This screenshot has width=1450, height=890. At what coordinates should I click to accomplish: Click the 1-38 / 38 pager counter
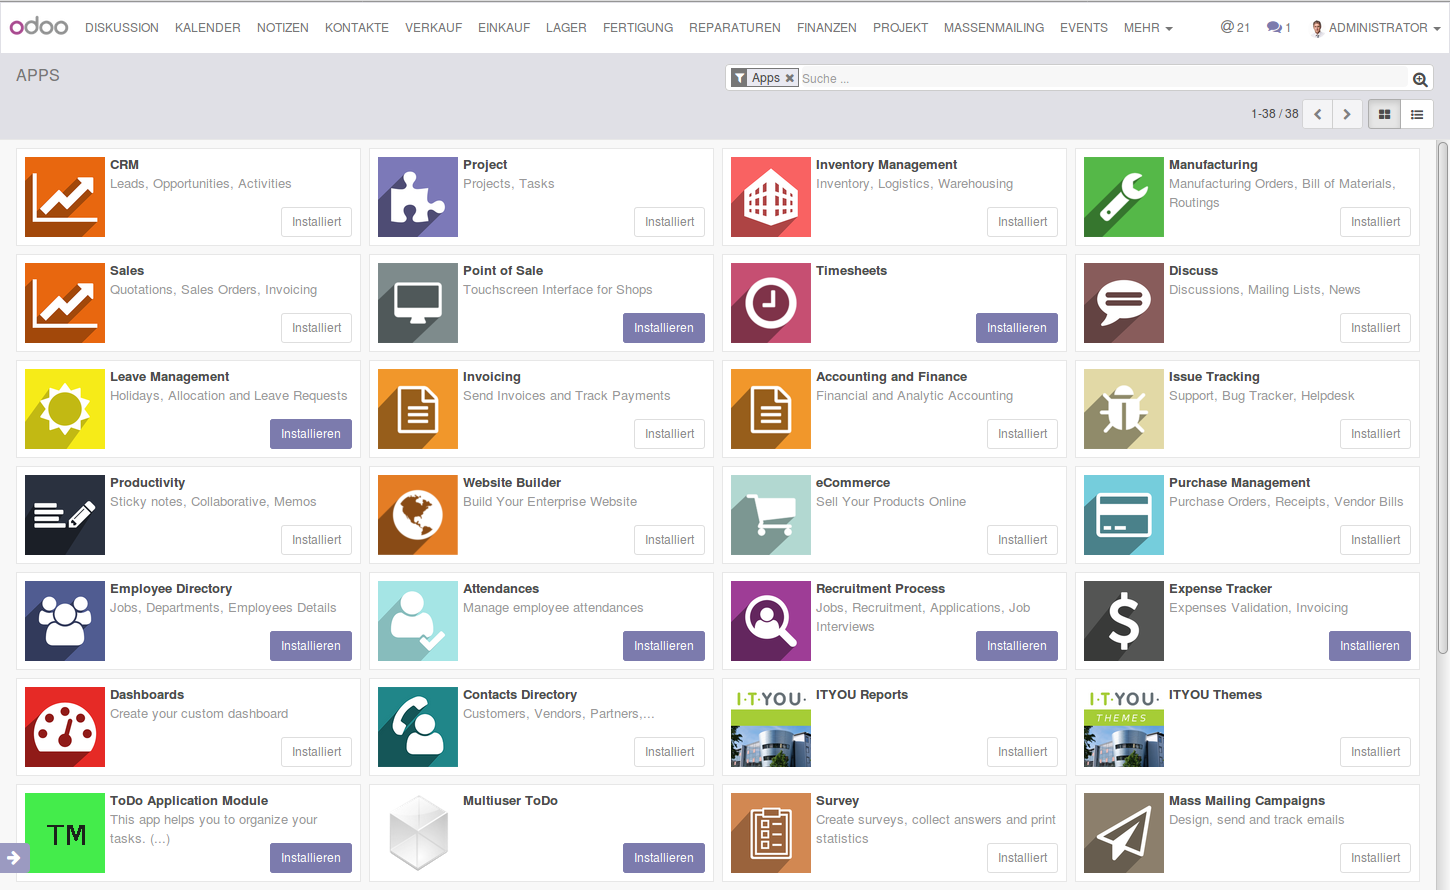pyautogui.click(x=1274, y=114)
